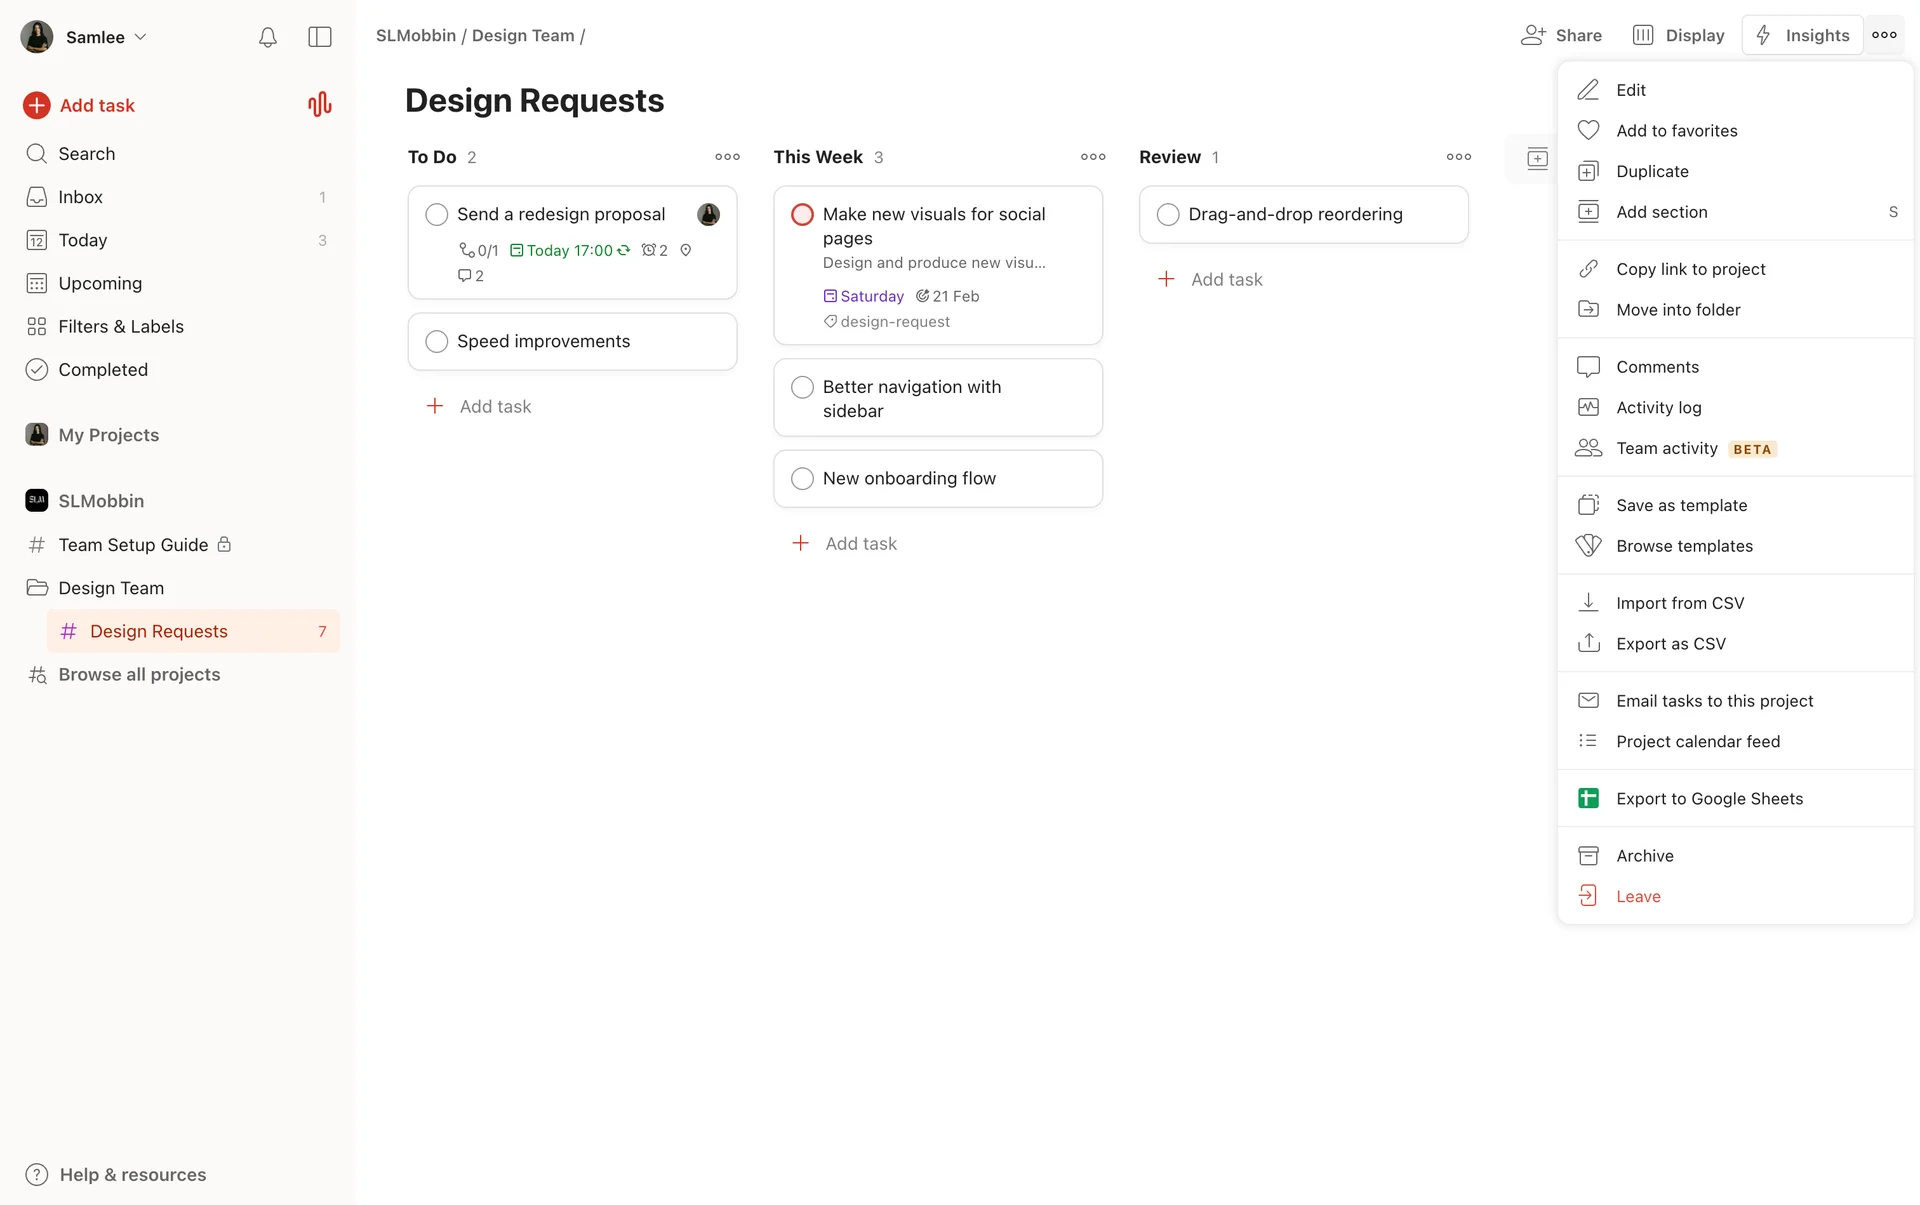Open the To Do column options menu
1920x1205 pixels.
[x=727, y=157]
